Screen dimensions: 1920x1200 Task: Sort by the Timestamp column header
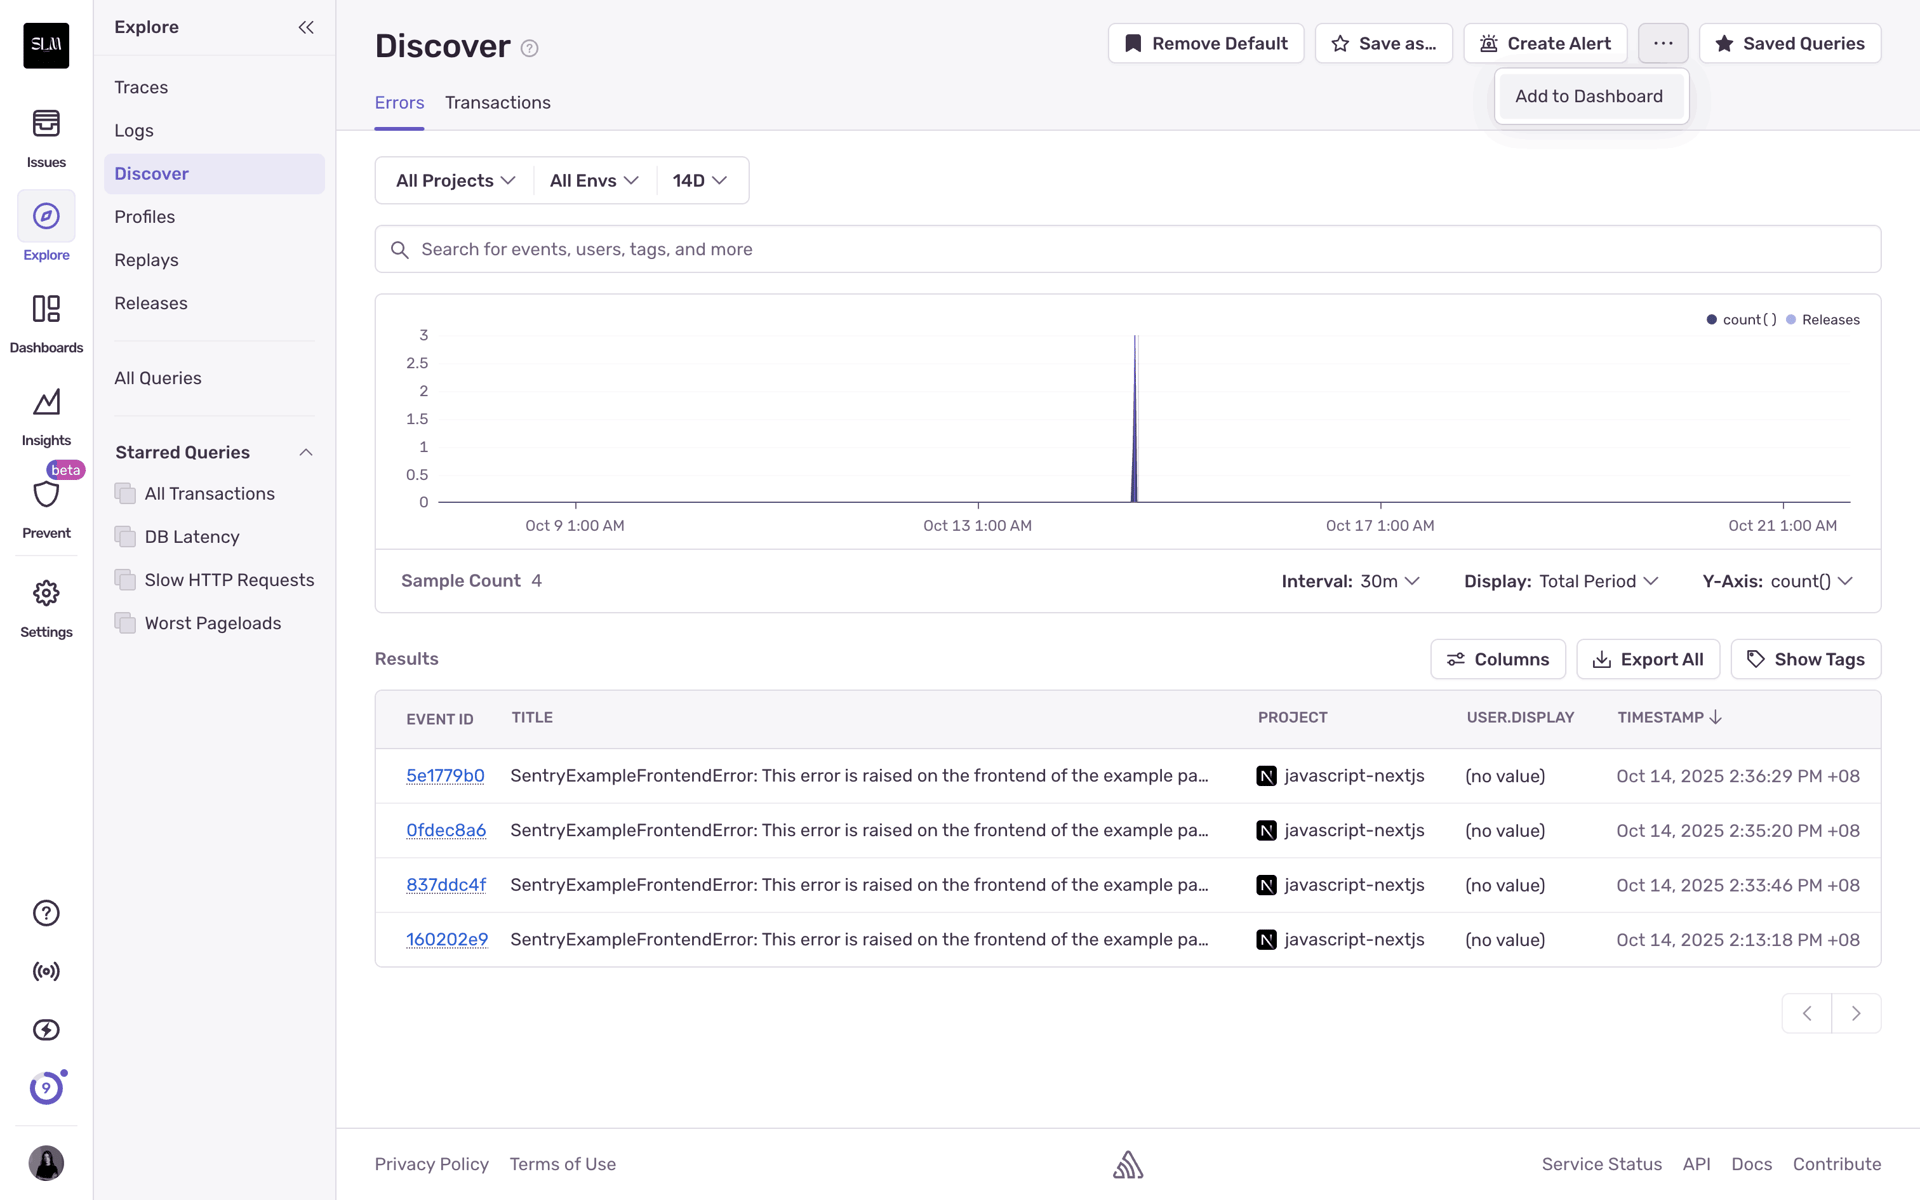tap(1669, 718)
